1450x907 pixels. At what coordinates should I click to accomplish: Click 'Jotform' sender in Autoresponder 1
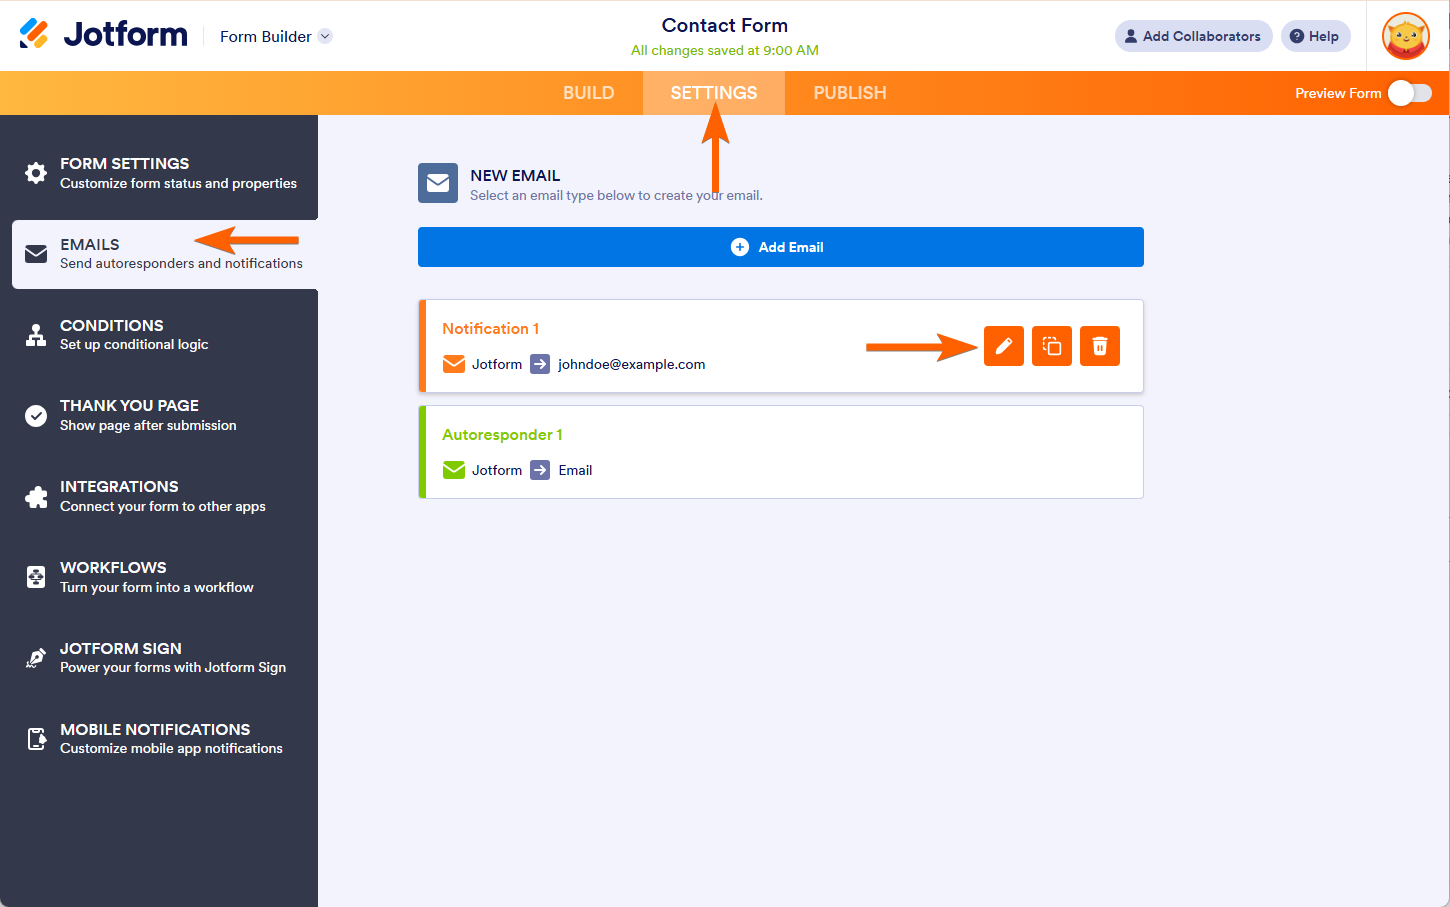(x=497, y=470)
